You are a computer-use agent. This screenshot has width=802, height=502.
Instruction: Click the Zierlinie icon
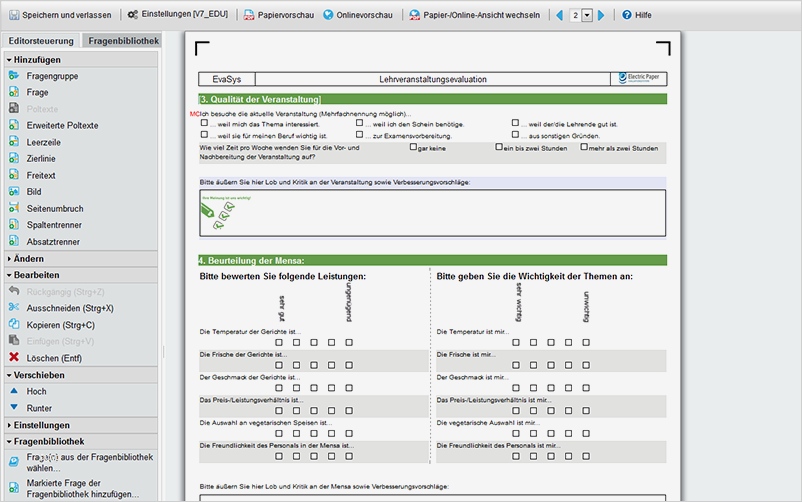[14, 158]
